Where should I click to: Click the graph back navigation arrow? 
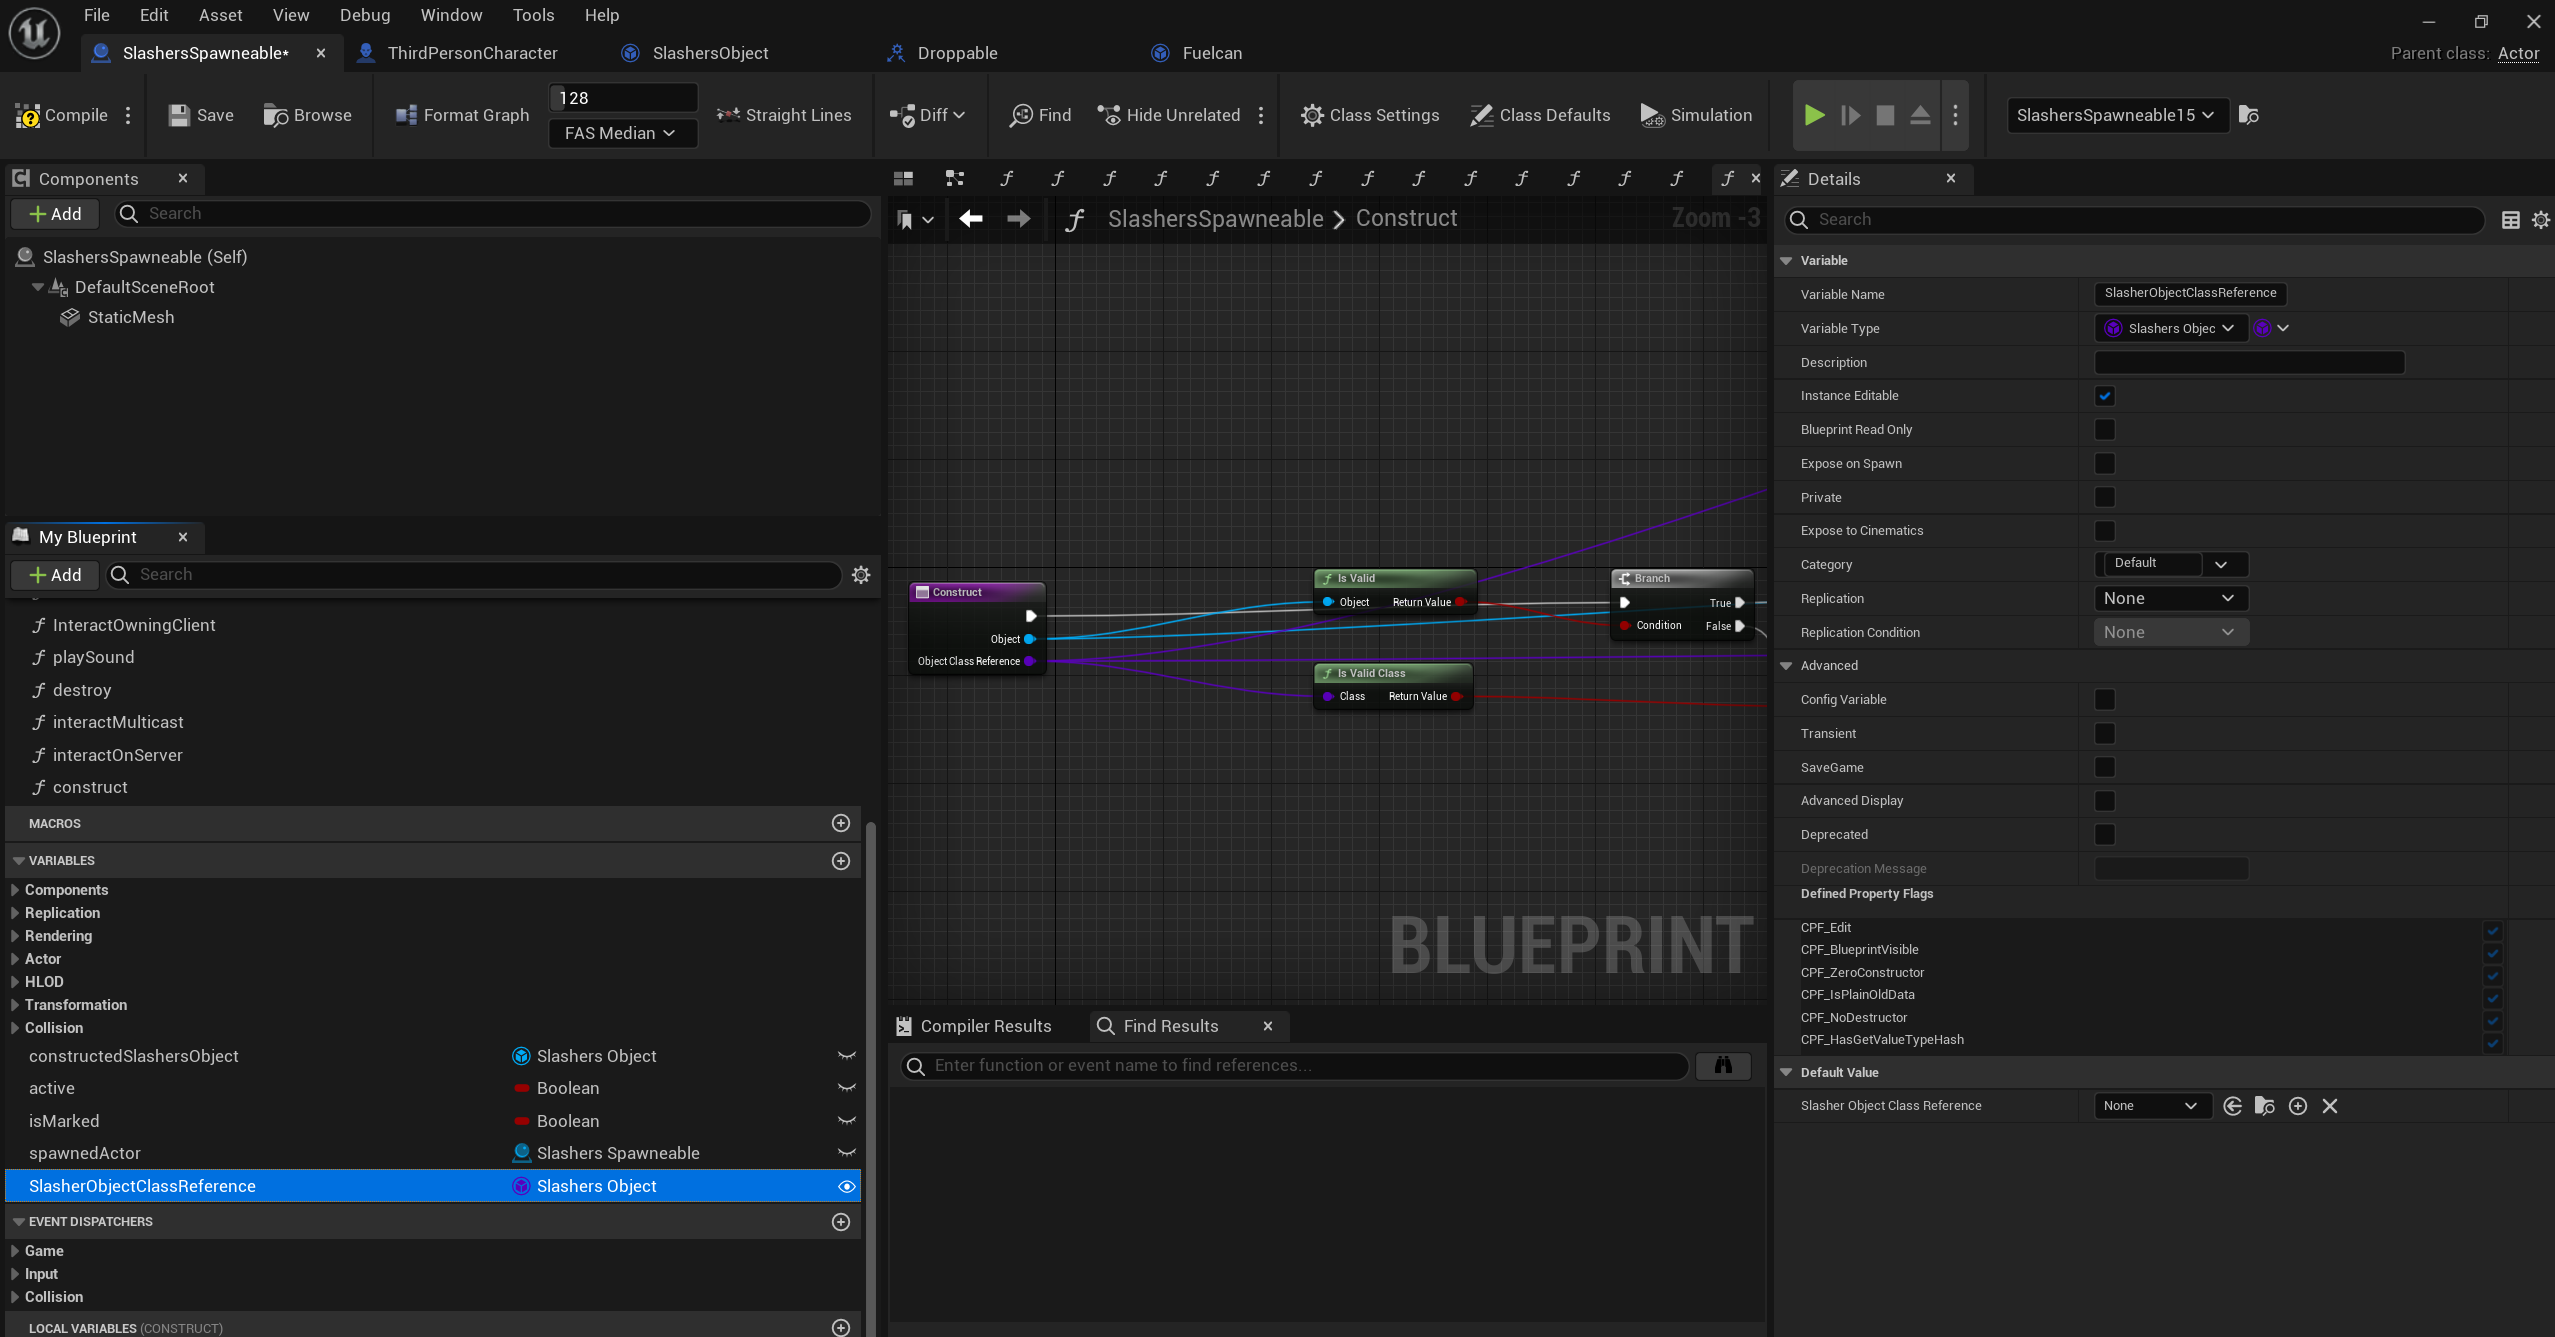[971, 219]
